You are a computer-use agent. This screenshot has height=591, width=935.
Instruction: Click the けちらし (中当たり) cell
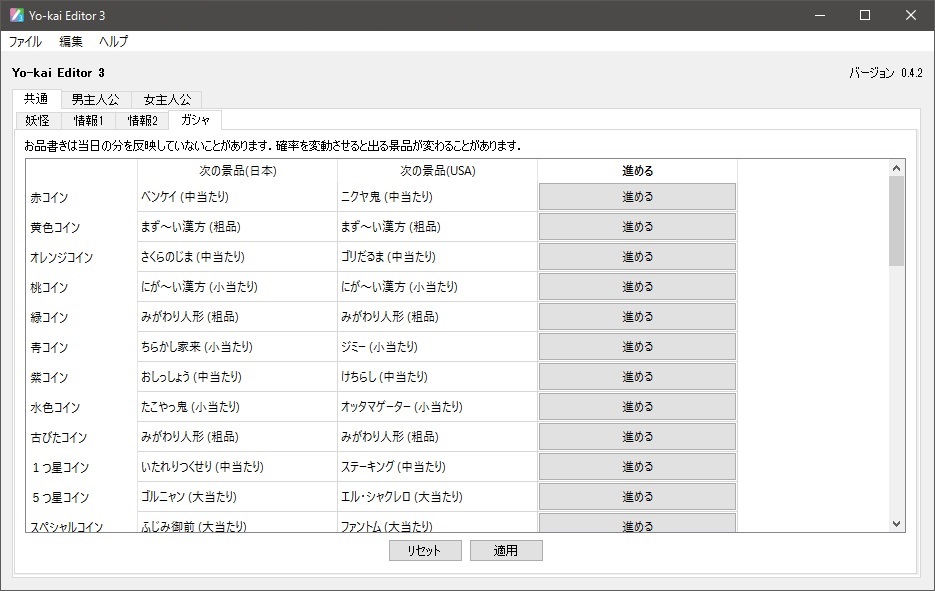(438, 377)
